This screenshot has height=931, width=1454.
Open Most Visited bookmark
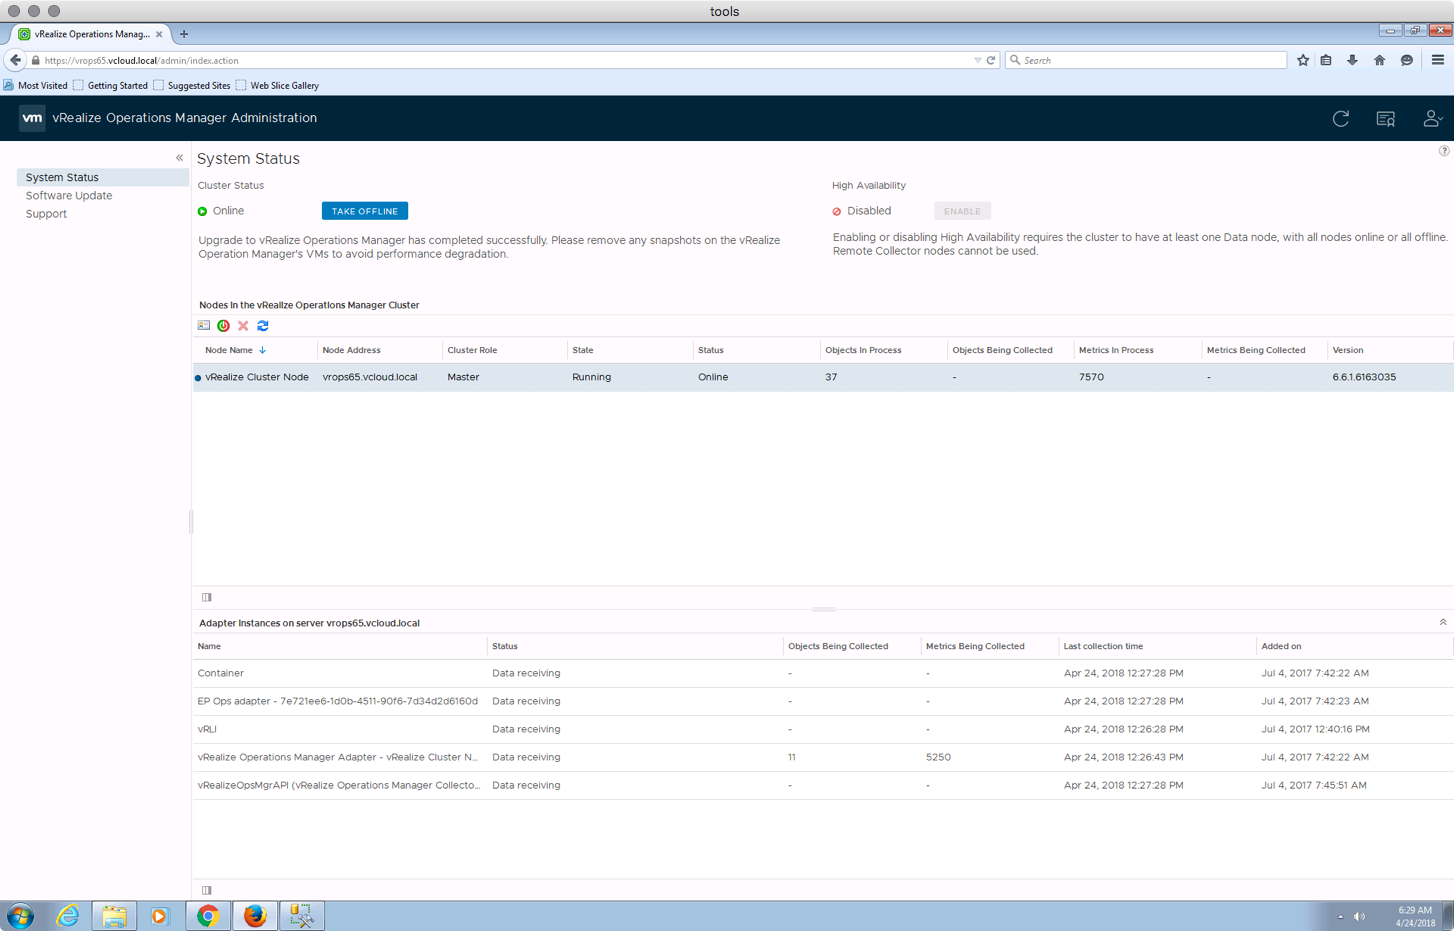click(x=36, y=86)
